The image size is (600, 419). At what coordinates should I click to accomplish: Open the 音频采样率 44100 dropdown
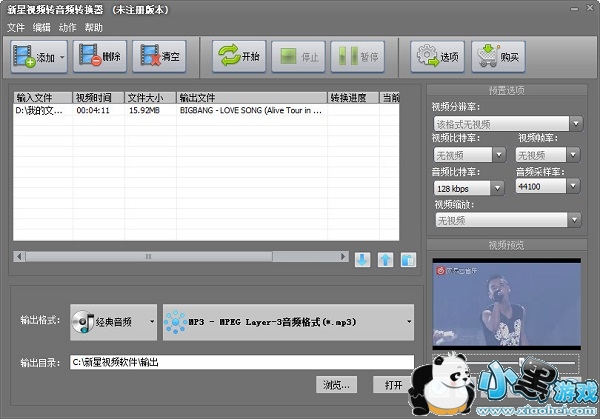(547, 186)
